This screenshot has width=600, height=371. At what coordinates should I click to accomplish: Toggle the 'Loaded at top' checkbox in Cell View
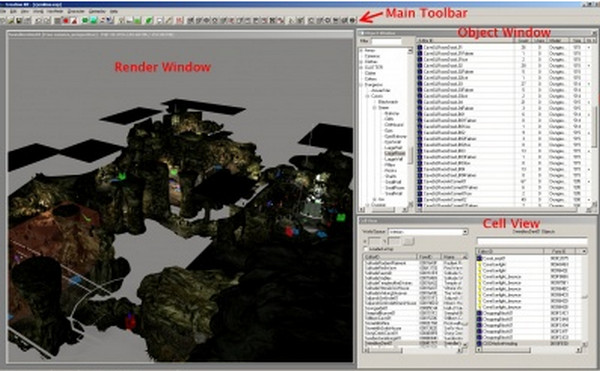click(x=365, y=249)
